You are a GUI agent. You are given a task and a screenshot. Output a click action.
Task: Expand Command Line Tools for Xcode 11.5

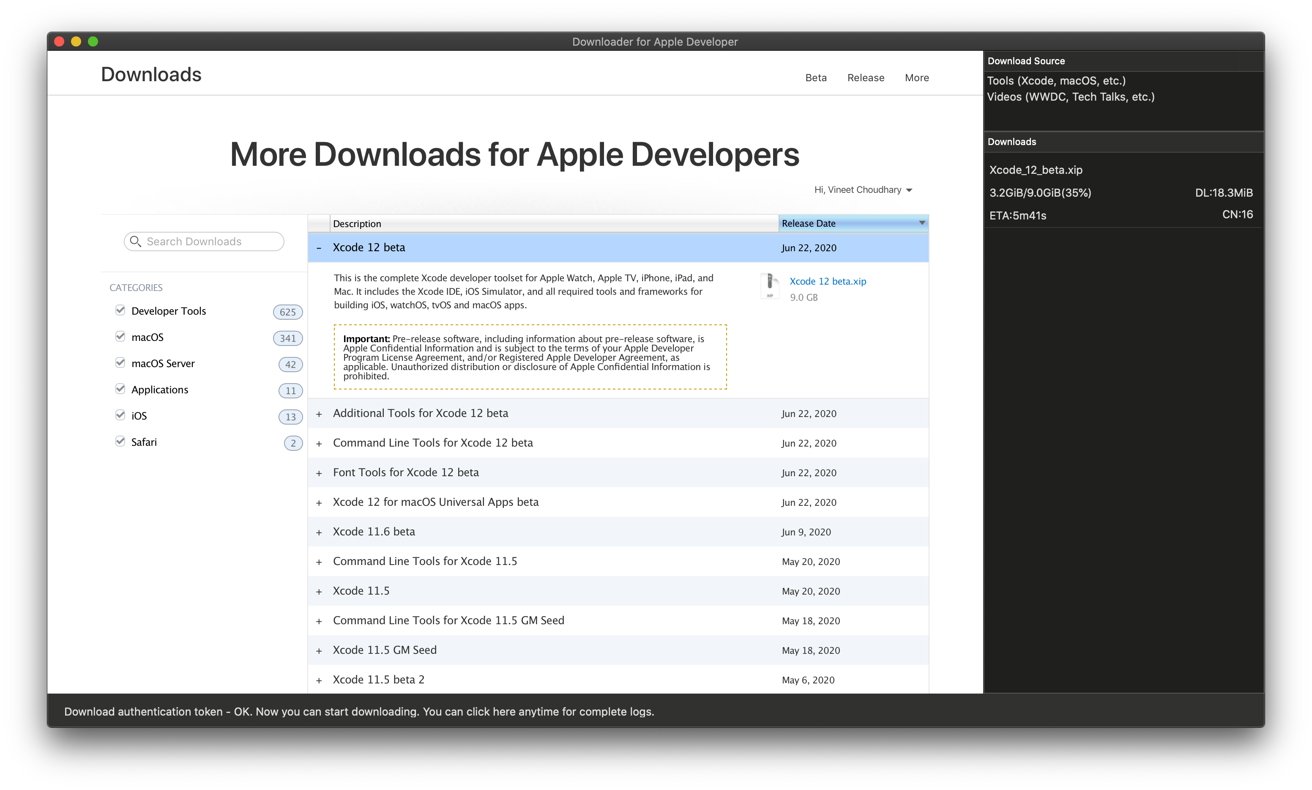point(319,562)
